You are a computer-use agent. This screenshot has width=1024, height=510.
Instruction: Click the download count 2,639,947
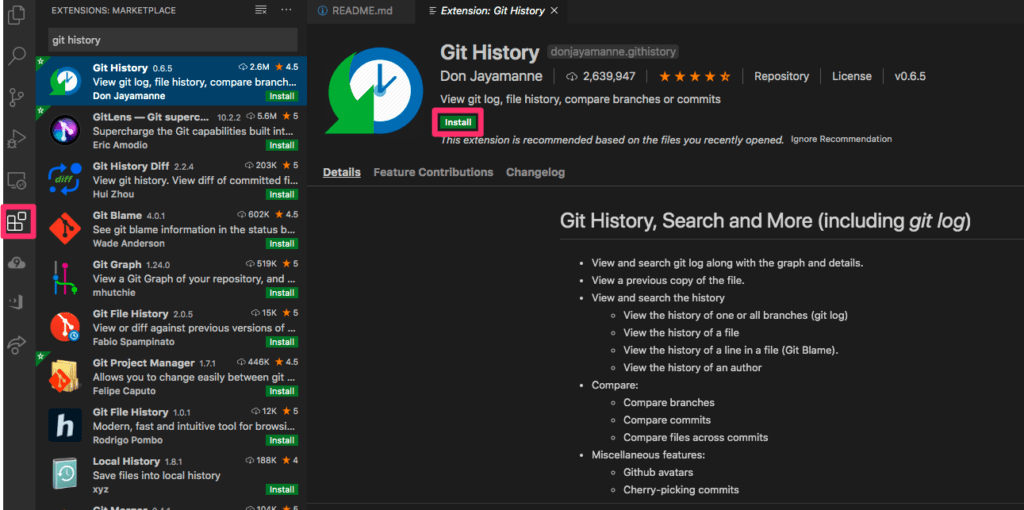601,76
